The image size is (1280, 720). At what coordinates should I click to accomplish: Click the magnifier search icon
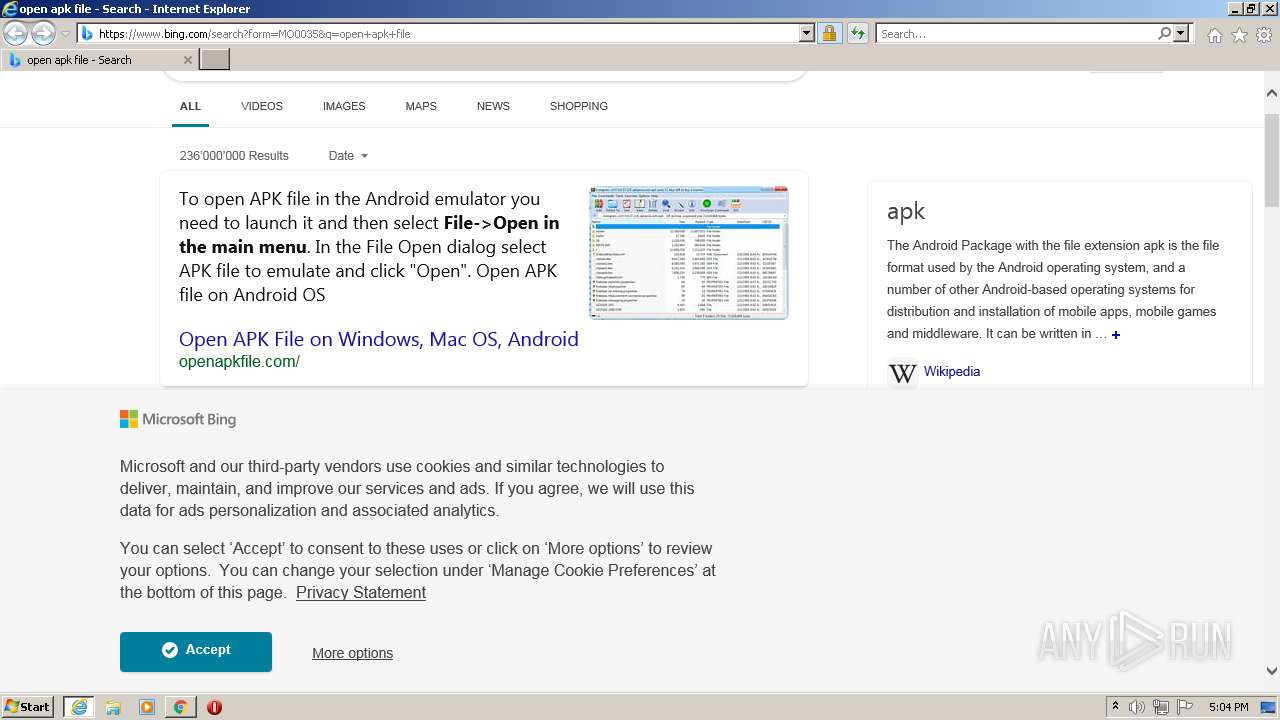1164,34
